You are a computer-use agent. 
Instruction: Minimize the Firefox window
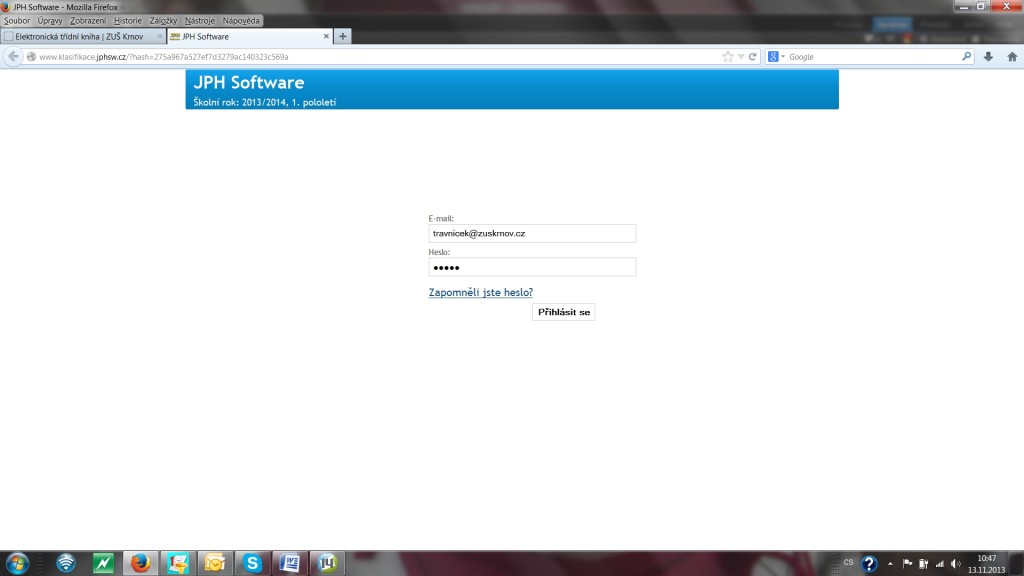pyautogui.click(x=963, y=7)
